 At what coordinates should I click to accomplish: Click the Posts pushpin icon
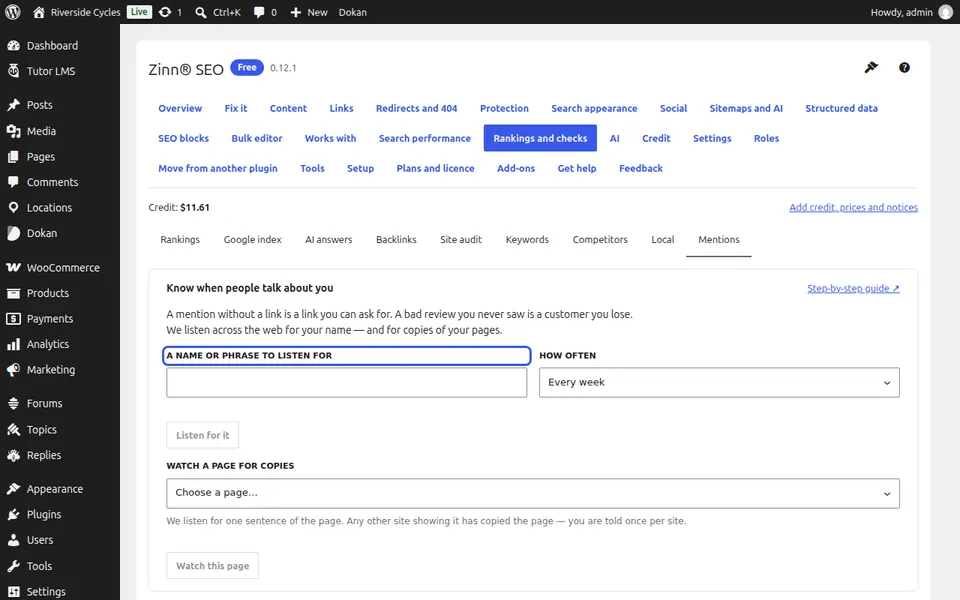(13, 105)
